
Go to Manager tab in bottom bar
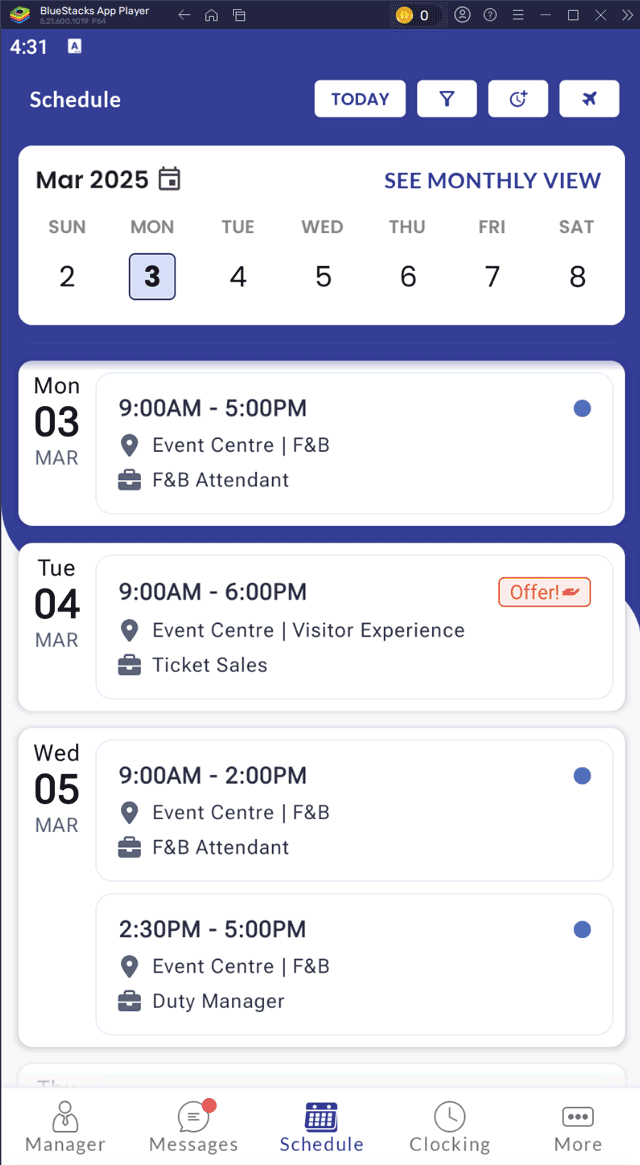(65, 1127)
